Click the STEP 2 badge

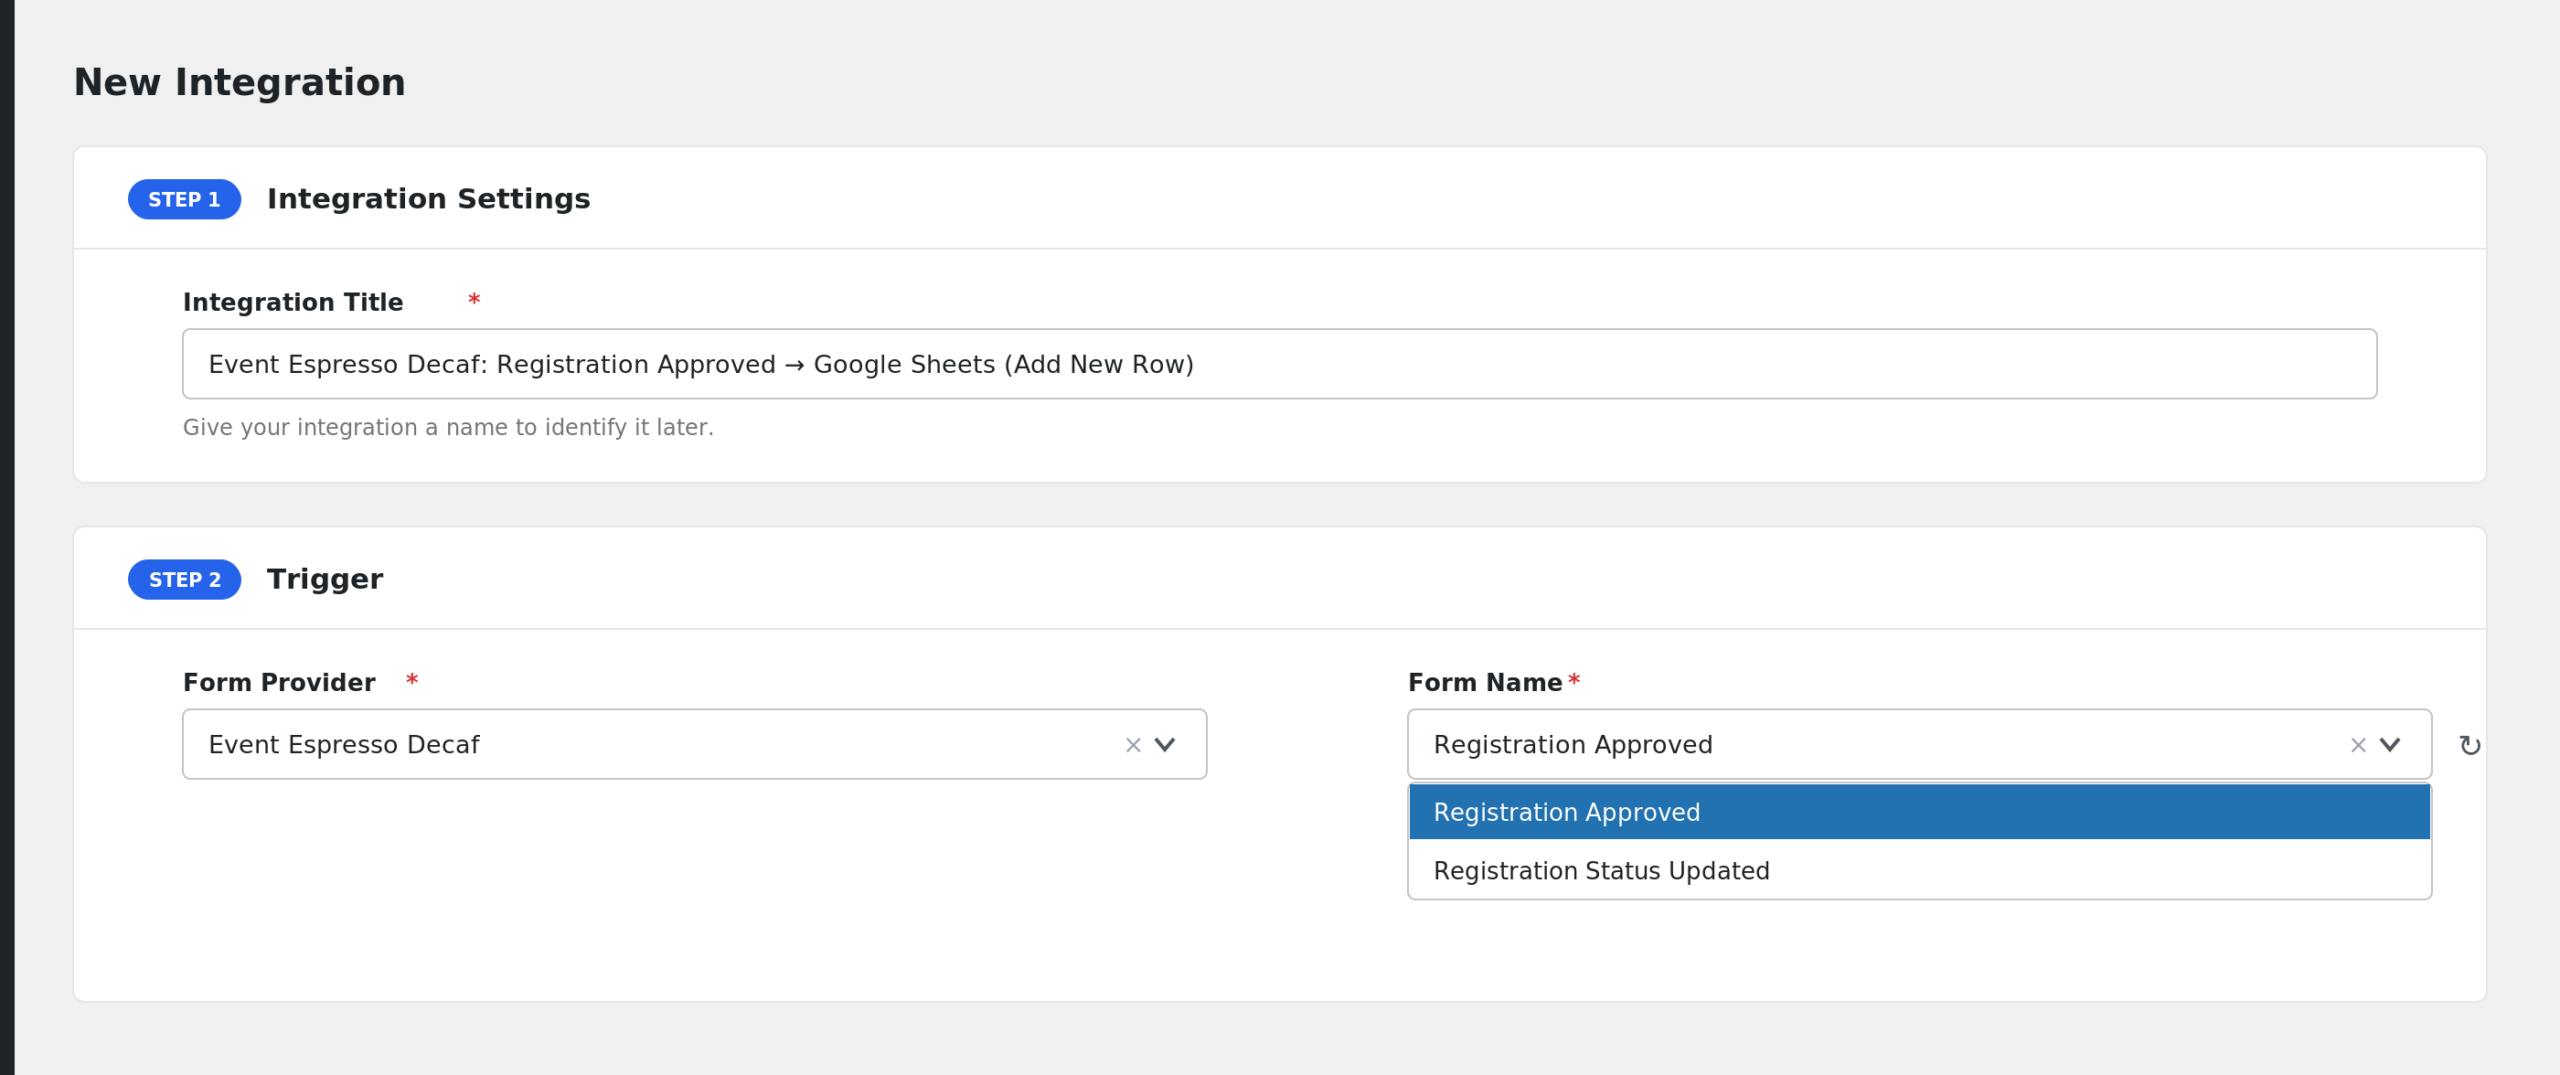pyautogui.click(x=184, y=579)
